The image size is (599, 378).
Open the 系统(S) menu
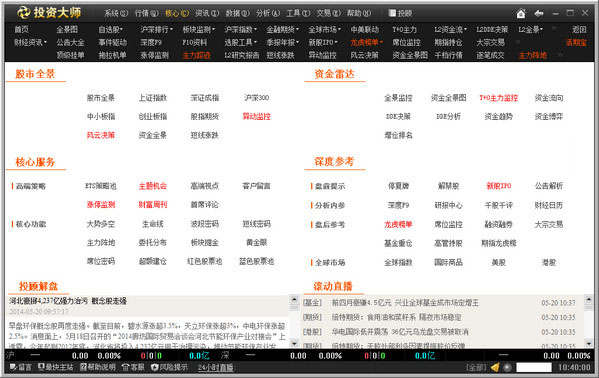(116, 13)
